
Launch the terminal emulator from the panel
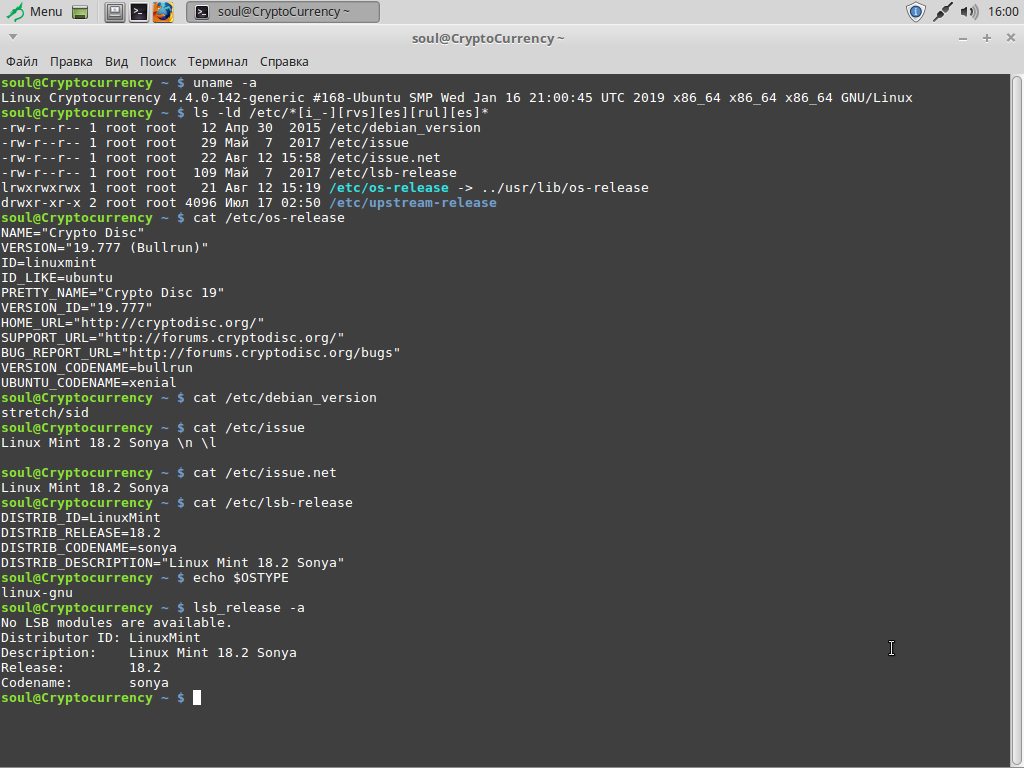pos(138,12)
